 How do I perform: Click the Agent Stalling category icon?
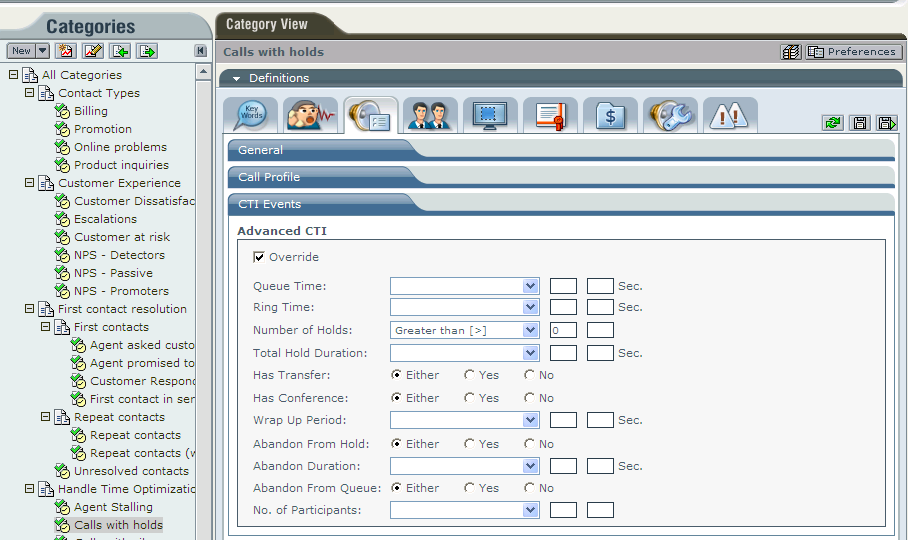[62, 507]
